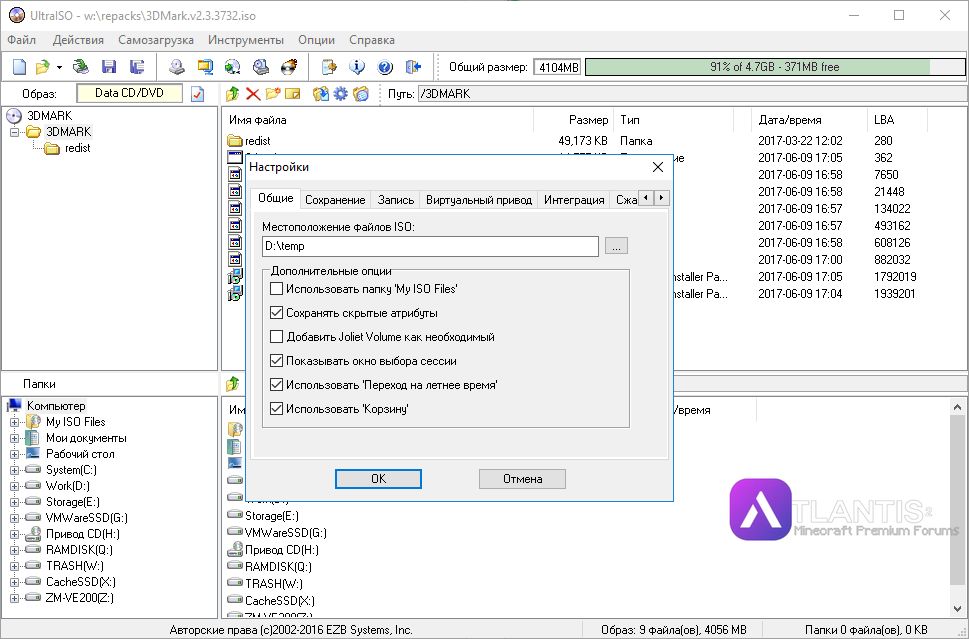Expand the Рабочий стол tree node
Image resolution: width=969 pixels, height=639 pixels.
14,454
